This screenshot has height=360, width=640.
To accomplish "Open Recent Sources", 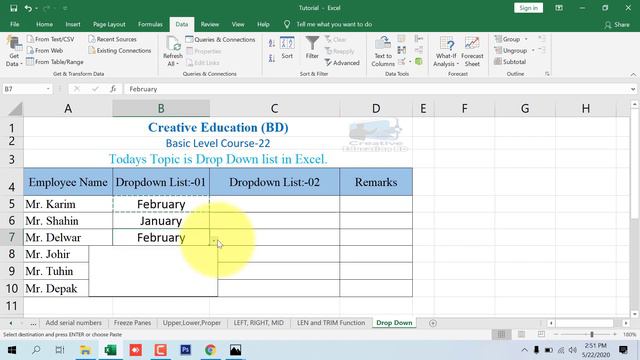I will click(112, 39).
